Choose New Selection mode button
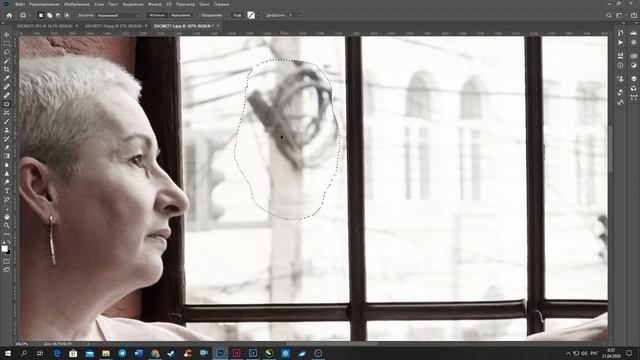Screen dimensions: 640x360 pyautogui.click(x=40, y=15)
